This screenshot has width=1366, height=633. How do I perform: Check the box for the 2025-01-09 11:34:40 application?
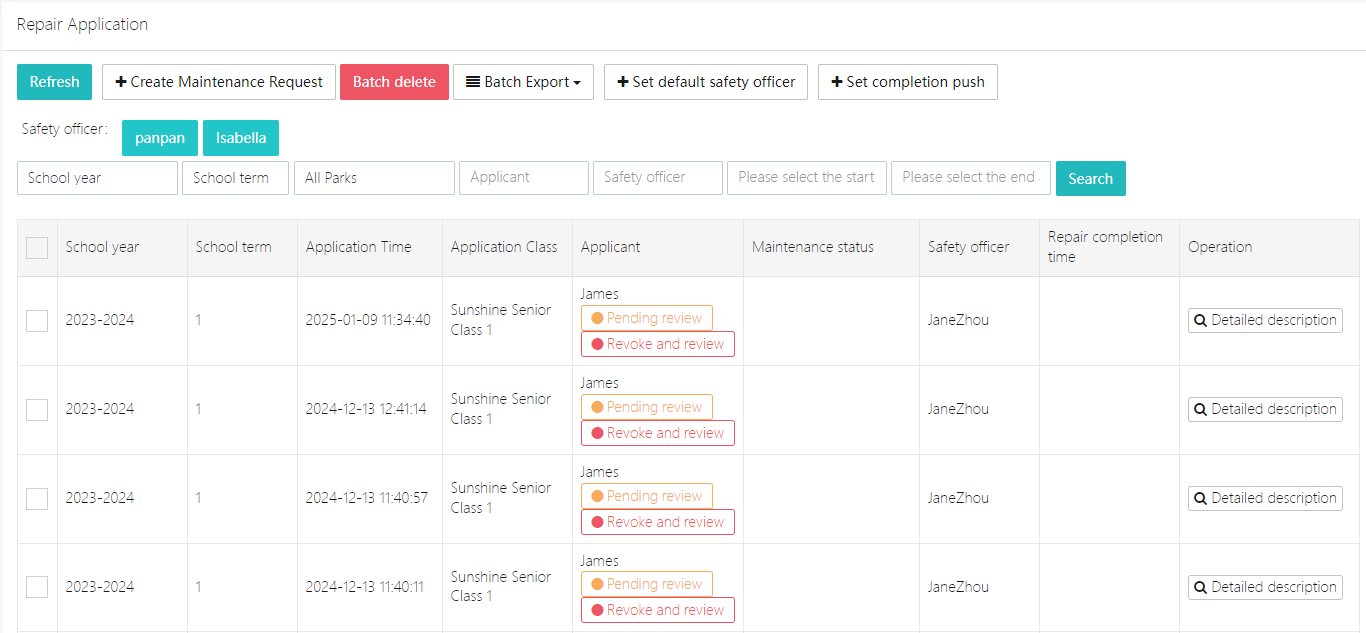pyautogui.click(x=37, y=321)
